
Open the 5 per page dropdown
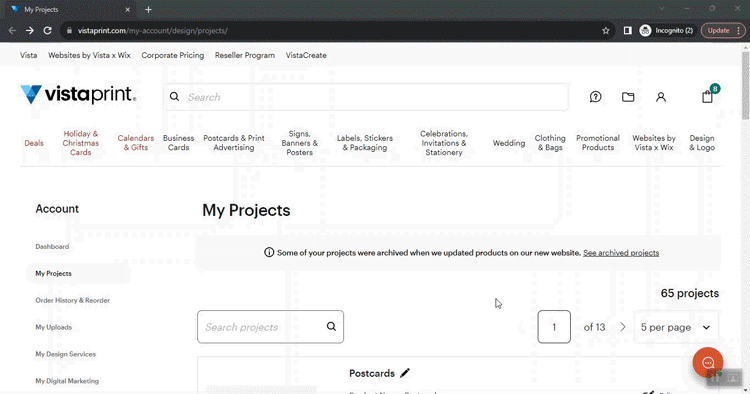point(676,327)
